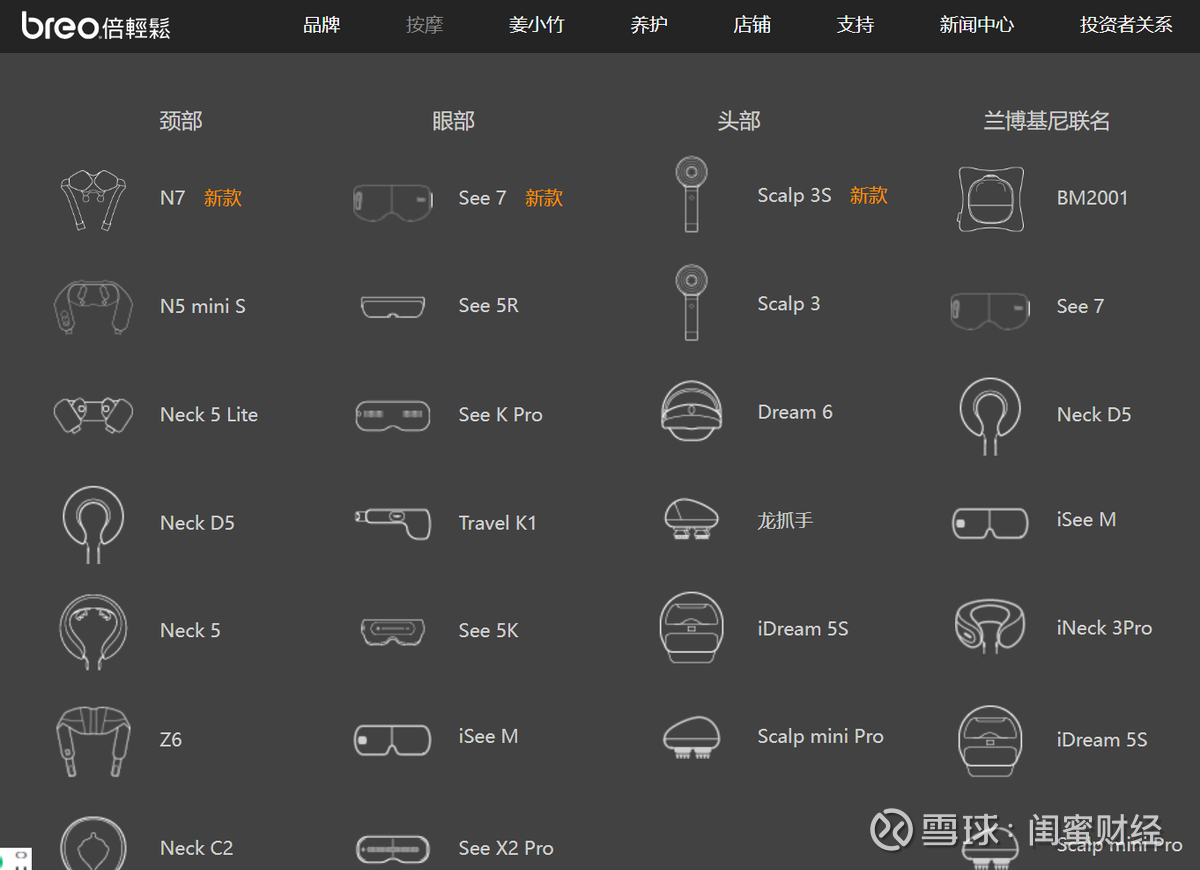Open the Neck 5 link

click(x=190, y=630)
